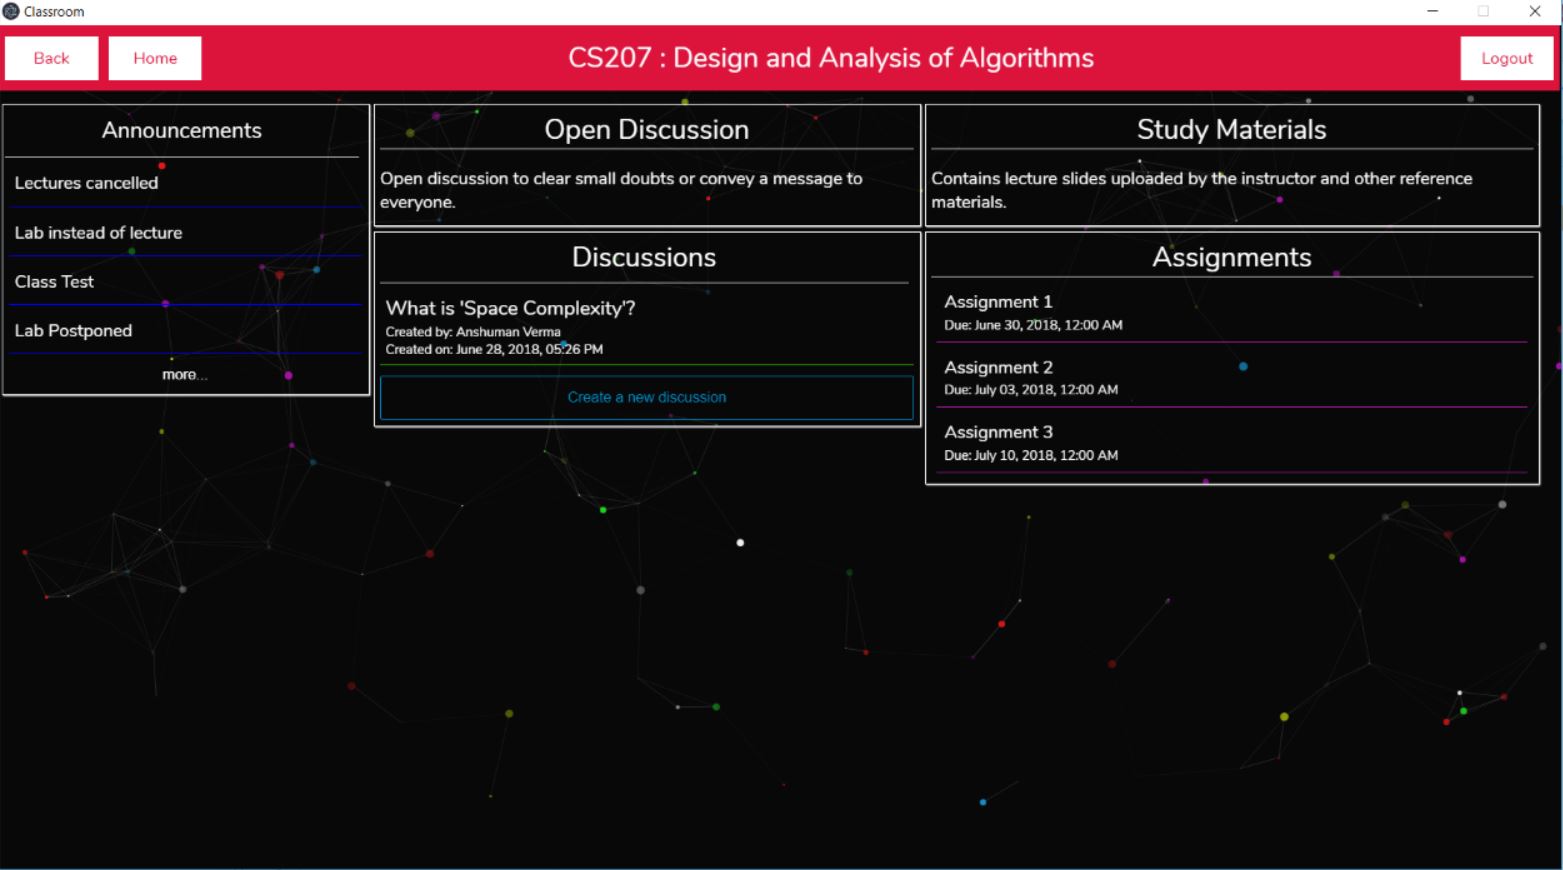
Task: Log out using Logout button
Action: coord(1507,58)
